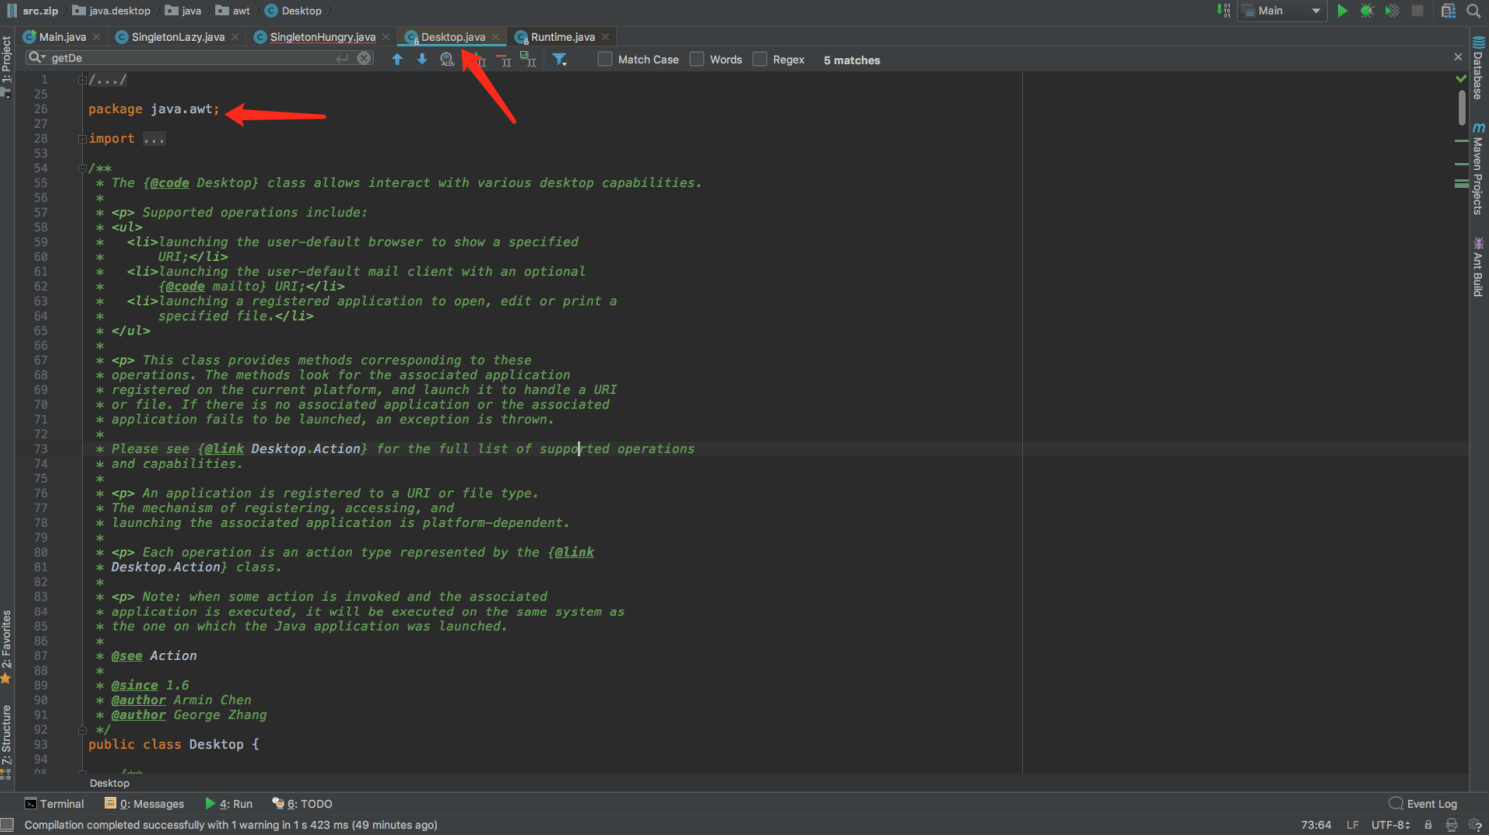Click src.zip in the breadcrumb bar

(x=32, y=11)
